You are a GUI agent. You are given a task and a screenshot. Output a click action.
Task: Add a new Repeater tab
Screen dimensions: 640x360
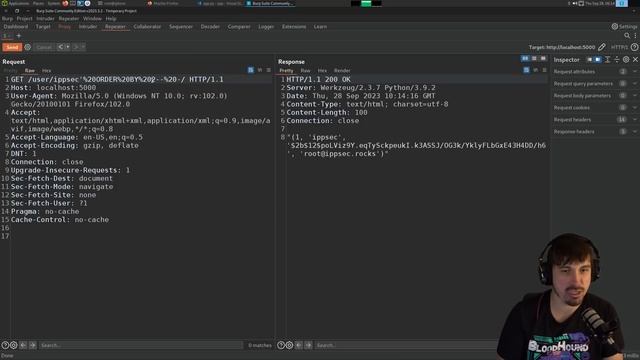point(18,36)
